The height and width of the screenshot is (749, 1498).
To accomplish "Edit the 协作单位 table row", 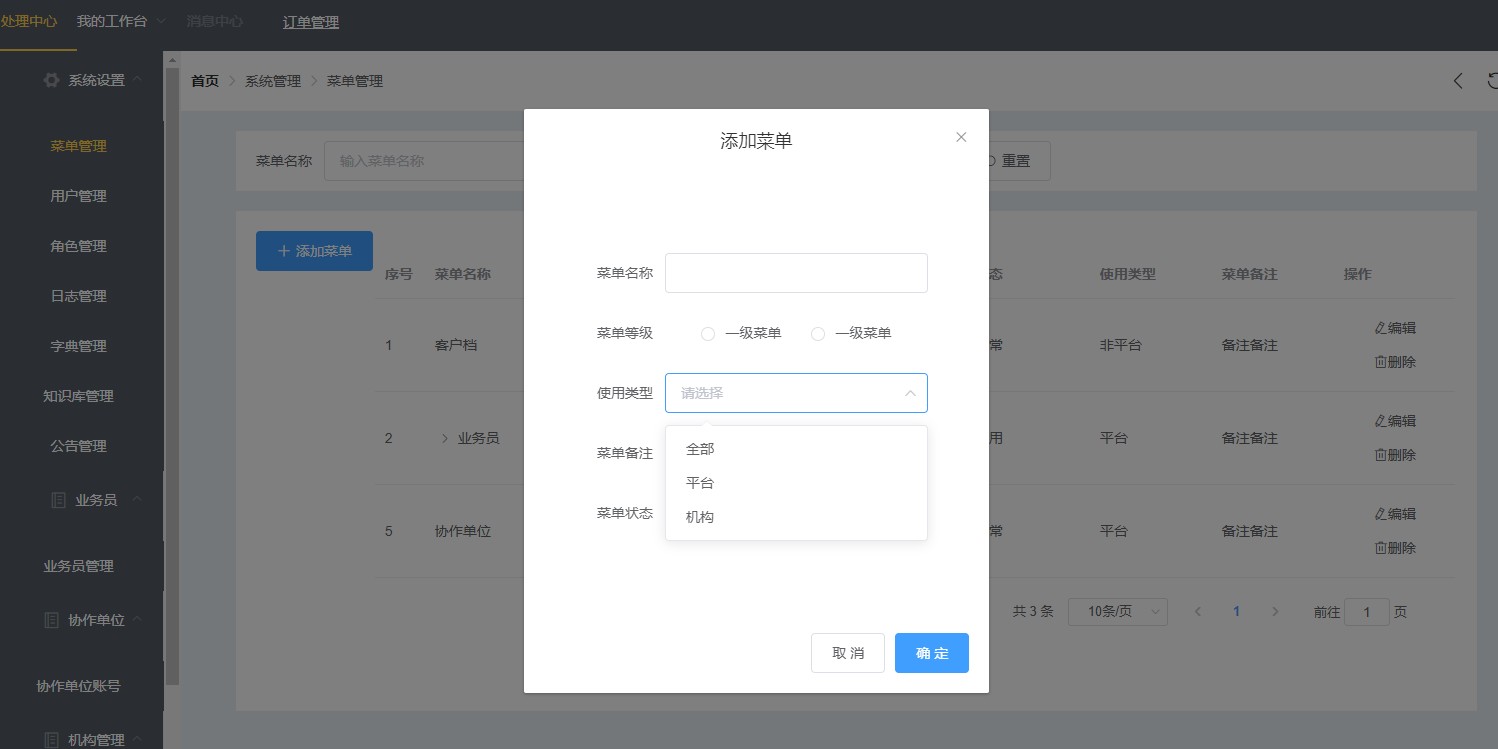I will 1395,514.
